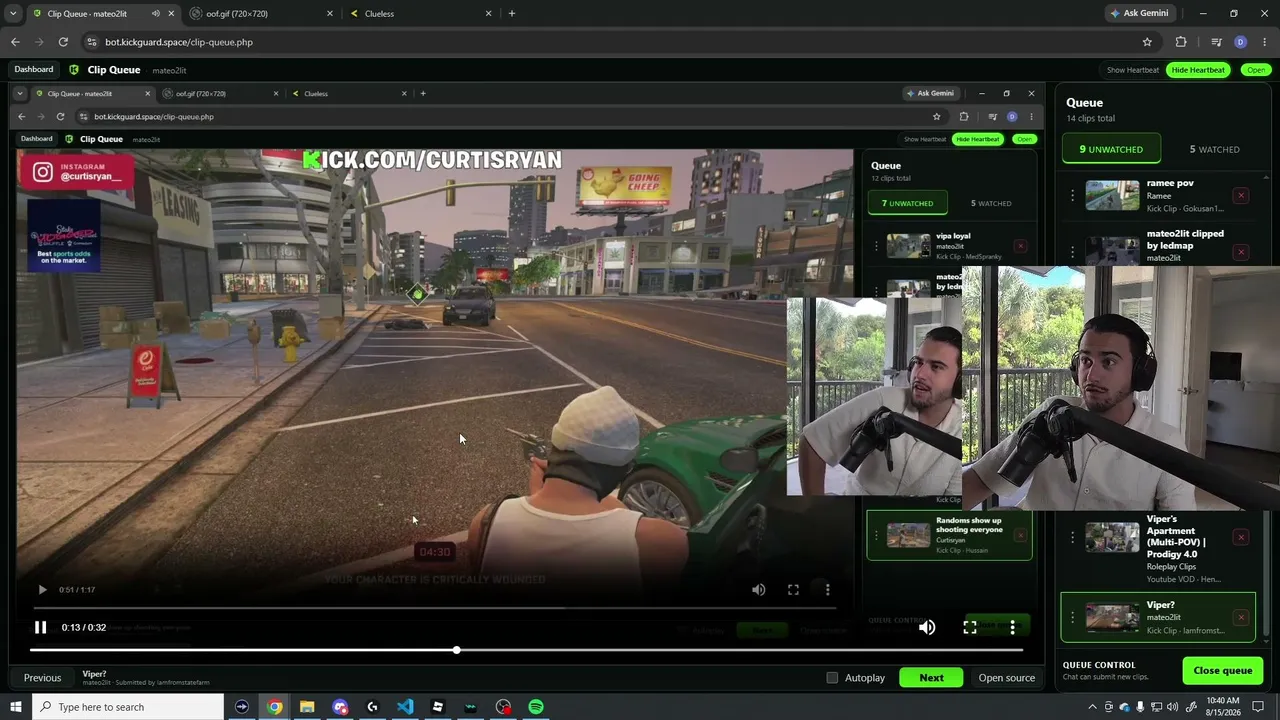
Task: Toggle the Autoplay checkbox
Action: (x=832, y=678)
